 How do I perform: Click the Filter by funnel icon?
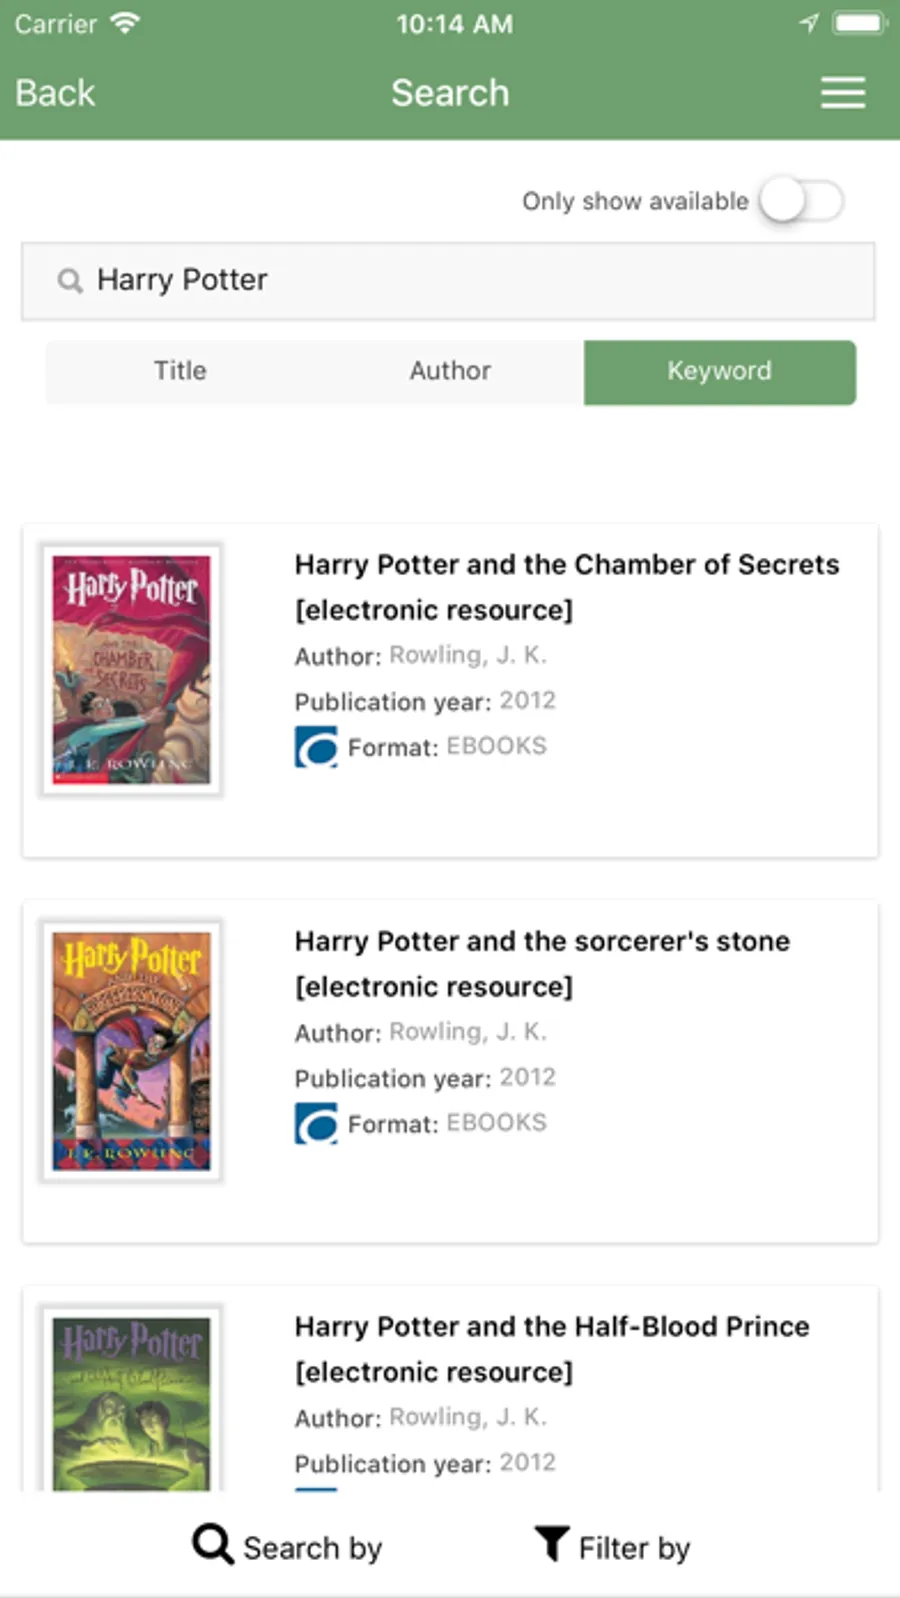click(x=551, y=1544)
